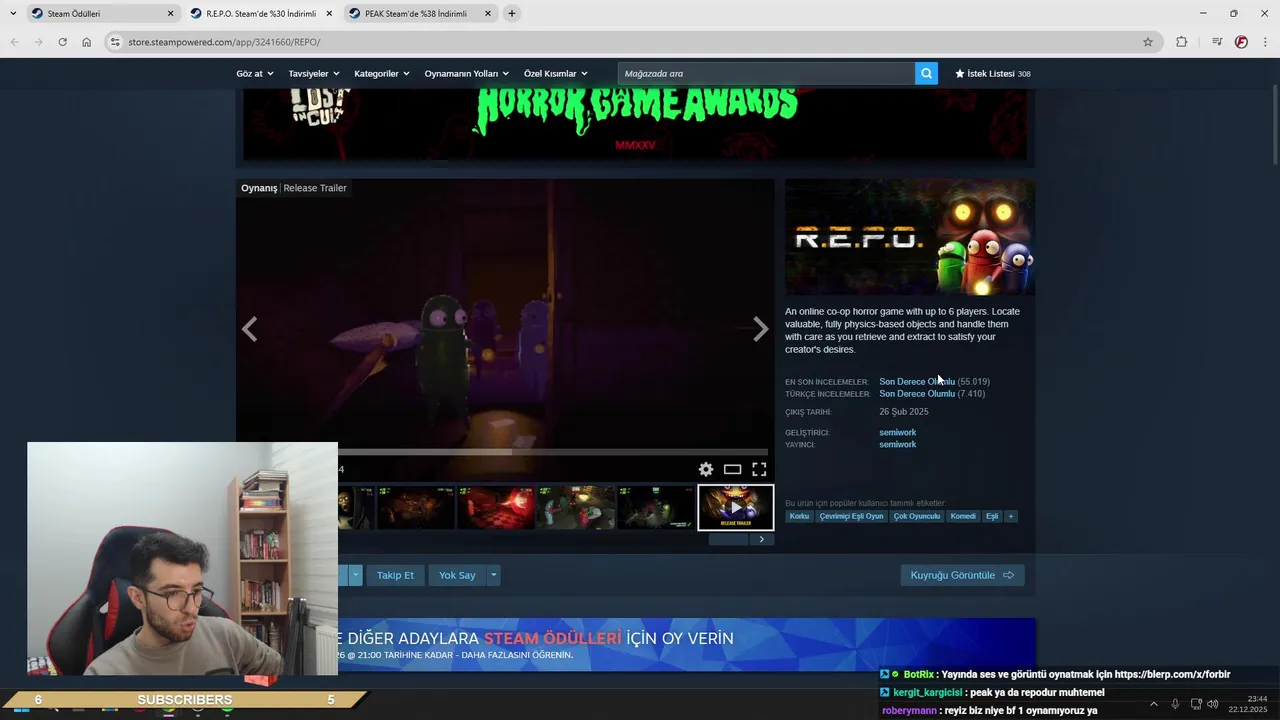
Task: Open the dropdown arrow beside Yok Say
Action: pyautogui.click(x=493, y=575)
